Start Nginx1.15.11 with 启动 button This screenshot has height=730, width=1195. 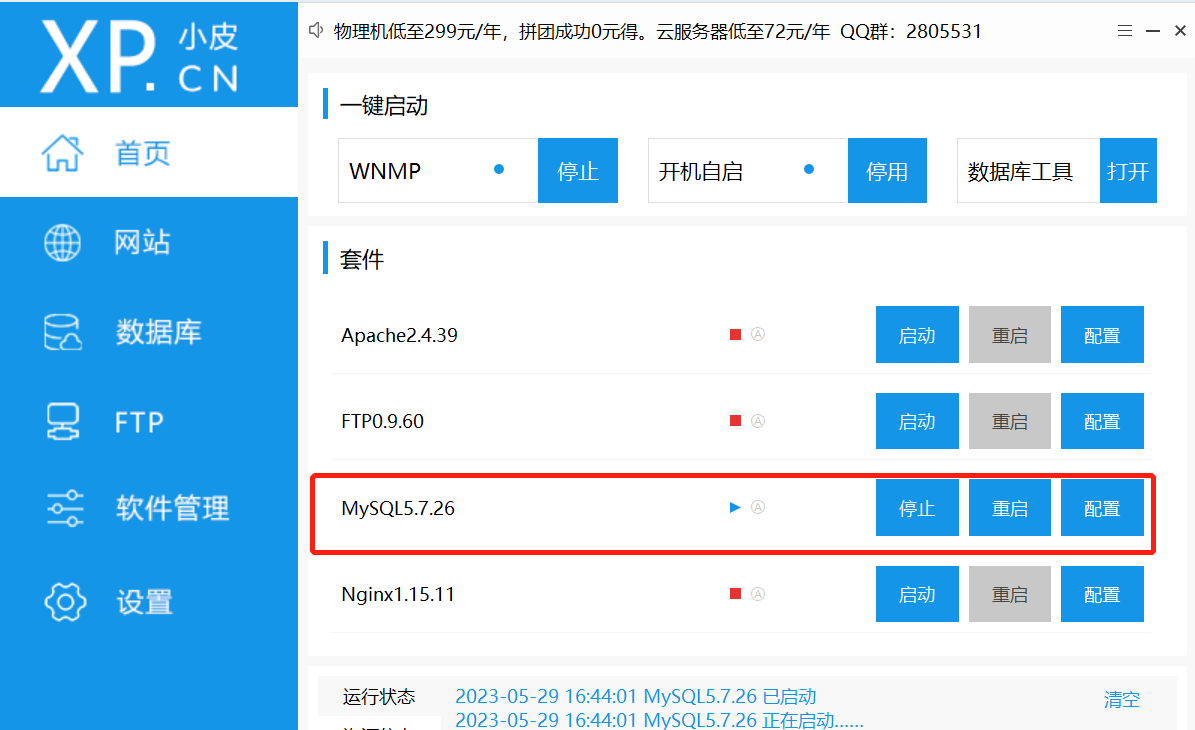pyautogui.click(x=917, y=594)
